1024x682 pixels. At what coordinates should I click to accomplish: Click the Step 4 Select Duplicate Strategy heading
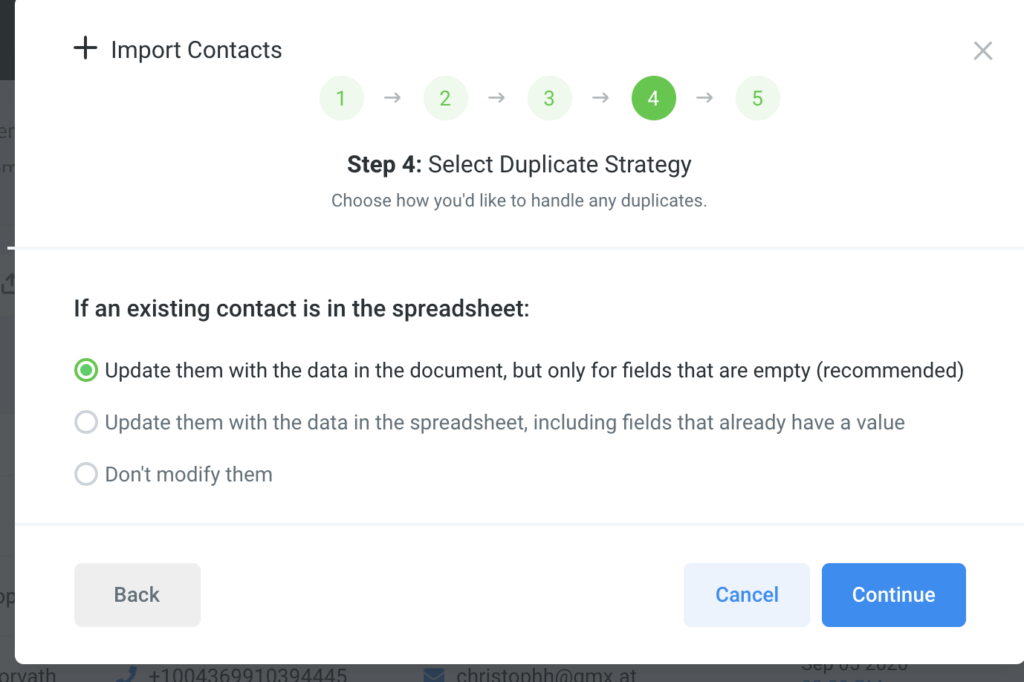[x=519, y=164]
